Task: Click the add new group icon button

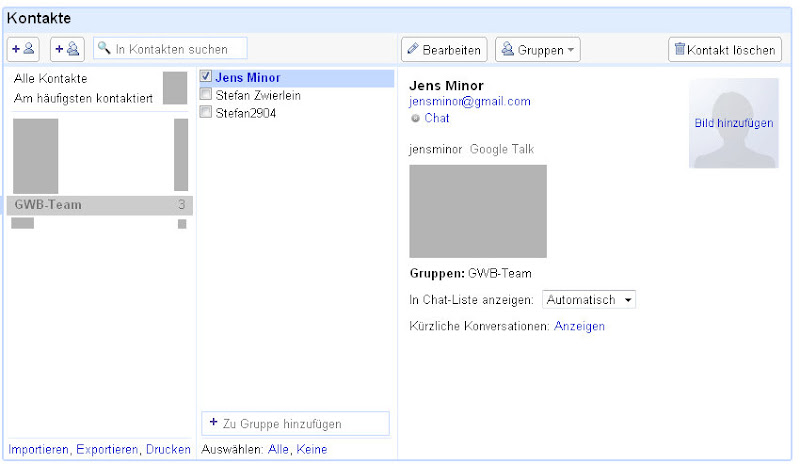Action: coord(67,49)
